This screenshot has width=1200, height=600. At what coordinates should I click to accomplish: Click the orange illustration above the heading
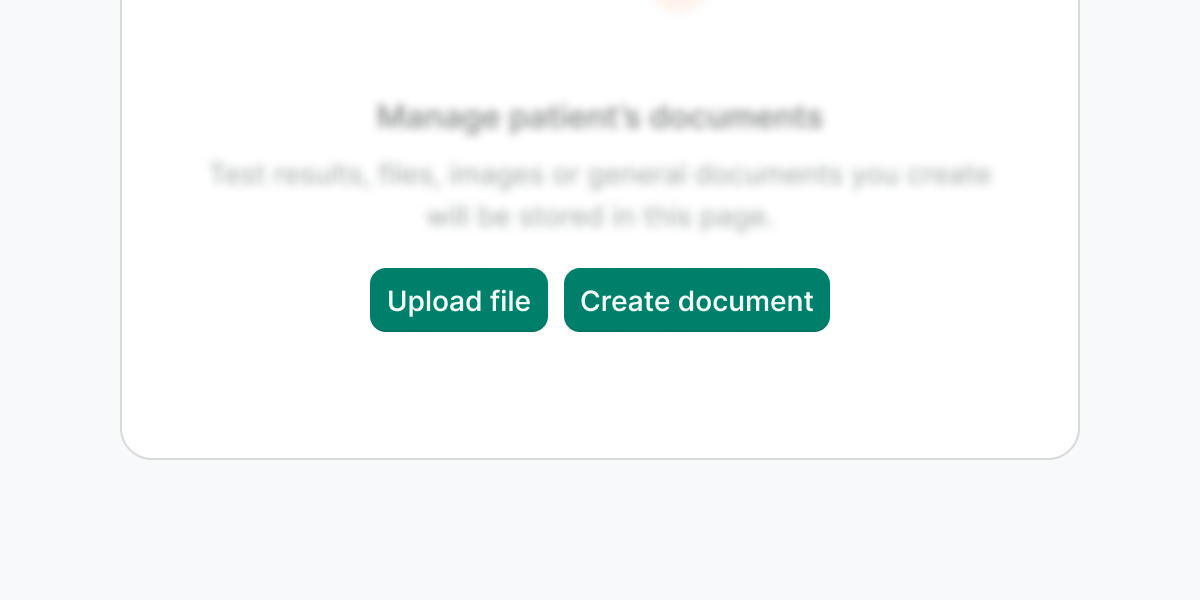680,5
